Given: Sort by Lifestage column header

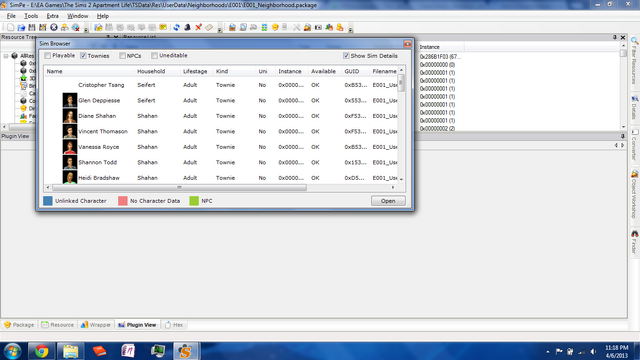Looking at the screenshot, I should 197,71.
